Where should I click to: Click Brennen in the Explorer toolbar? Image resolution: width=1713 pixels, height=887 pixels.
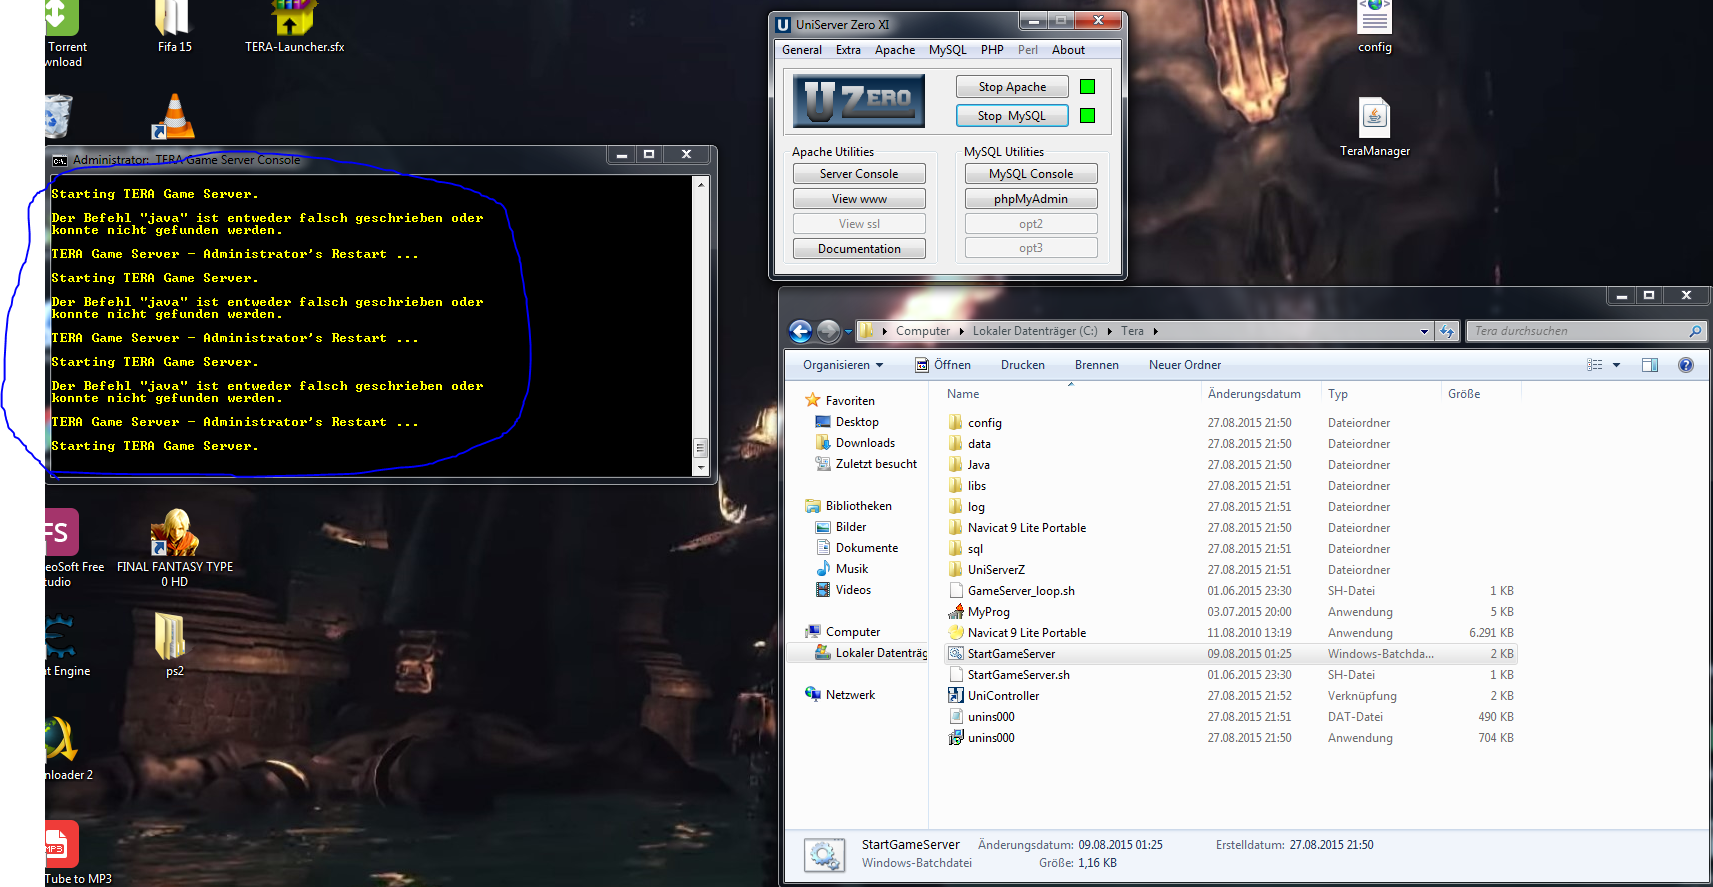[x=1097, y=365]
